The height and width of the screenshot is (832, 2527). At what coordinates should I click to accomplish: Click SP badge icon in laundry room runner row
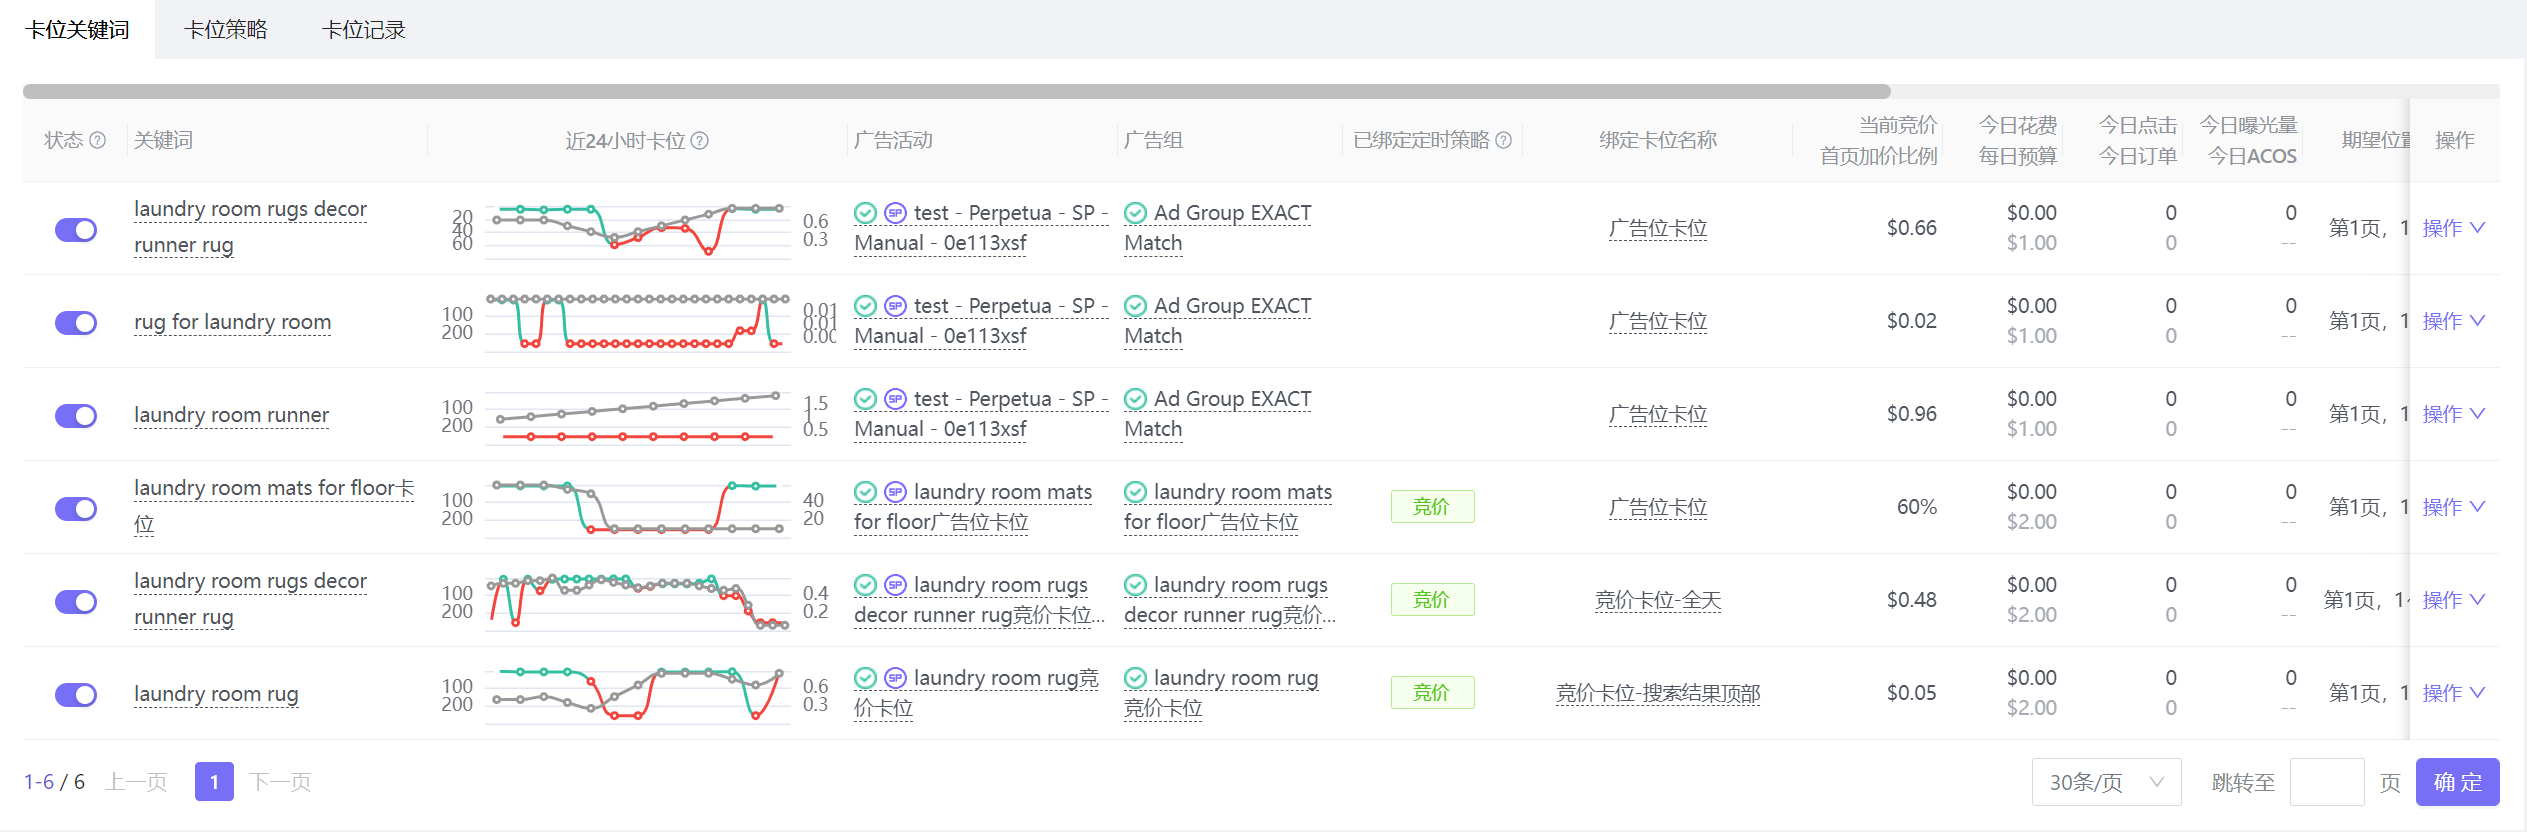(896, 399)
